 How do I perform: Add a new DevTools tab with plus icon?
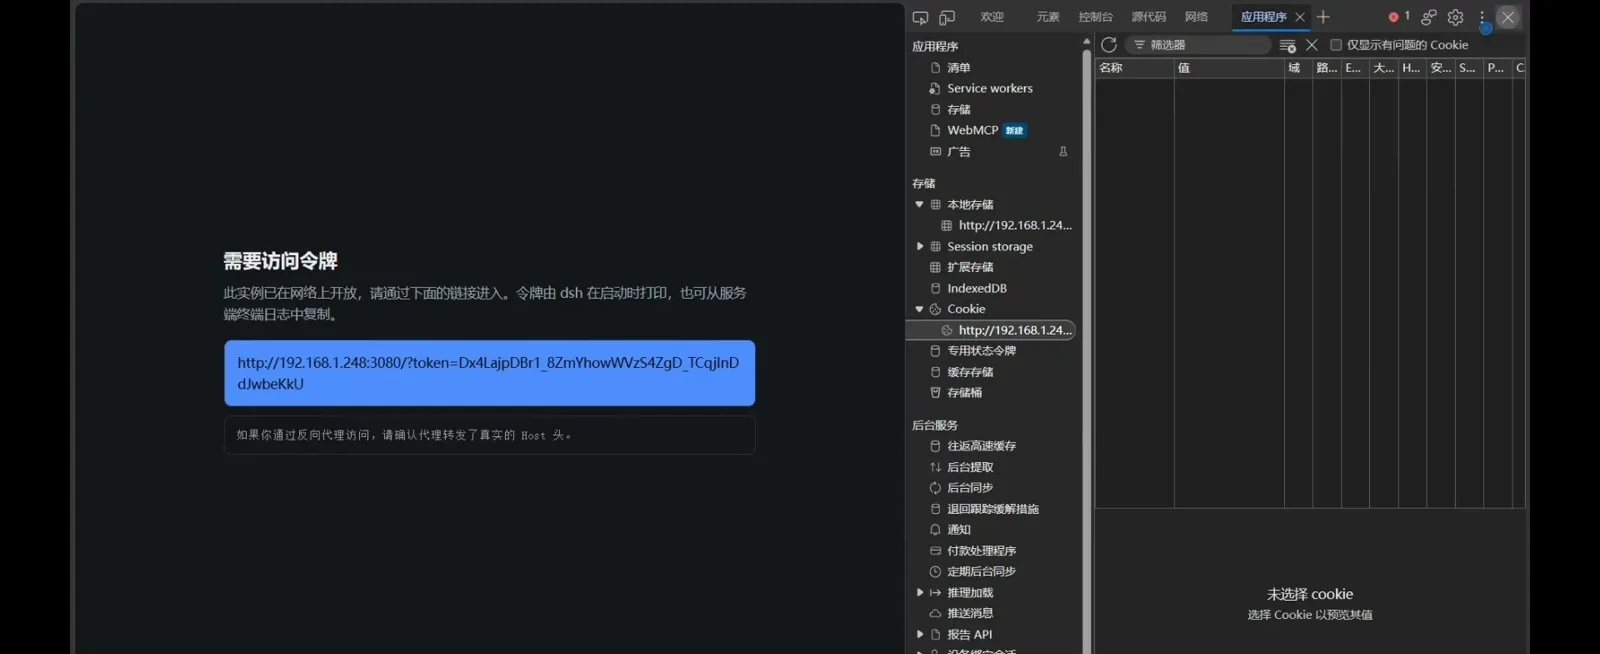[1323, 17]
